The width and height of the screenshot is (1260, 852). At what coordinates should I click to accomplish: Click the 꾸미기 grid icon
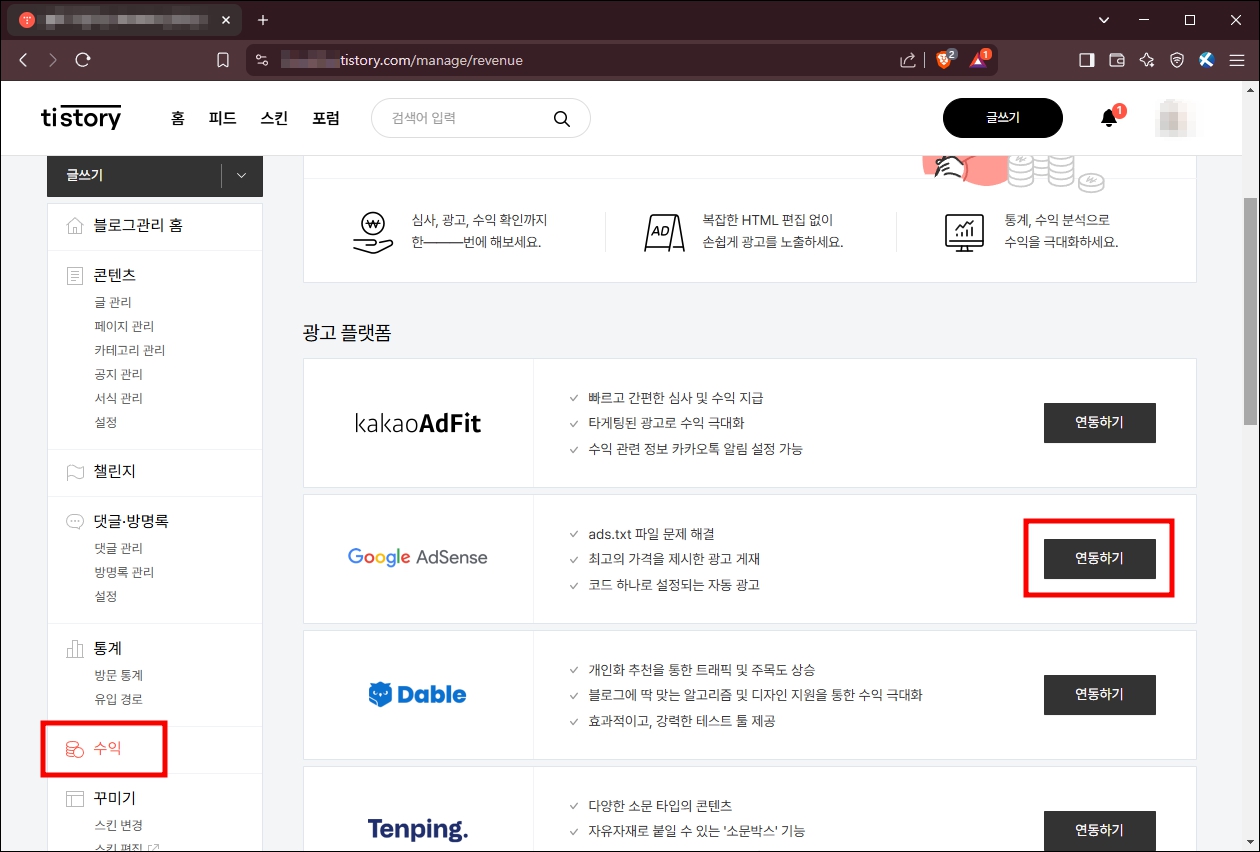point(75,797)
